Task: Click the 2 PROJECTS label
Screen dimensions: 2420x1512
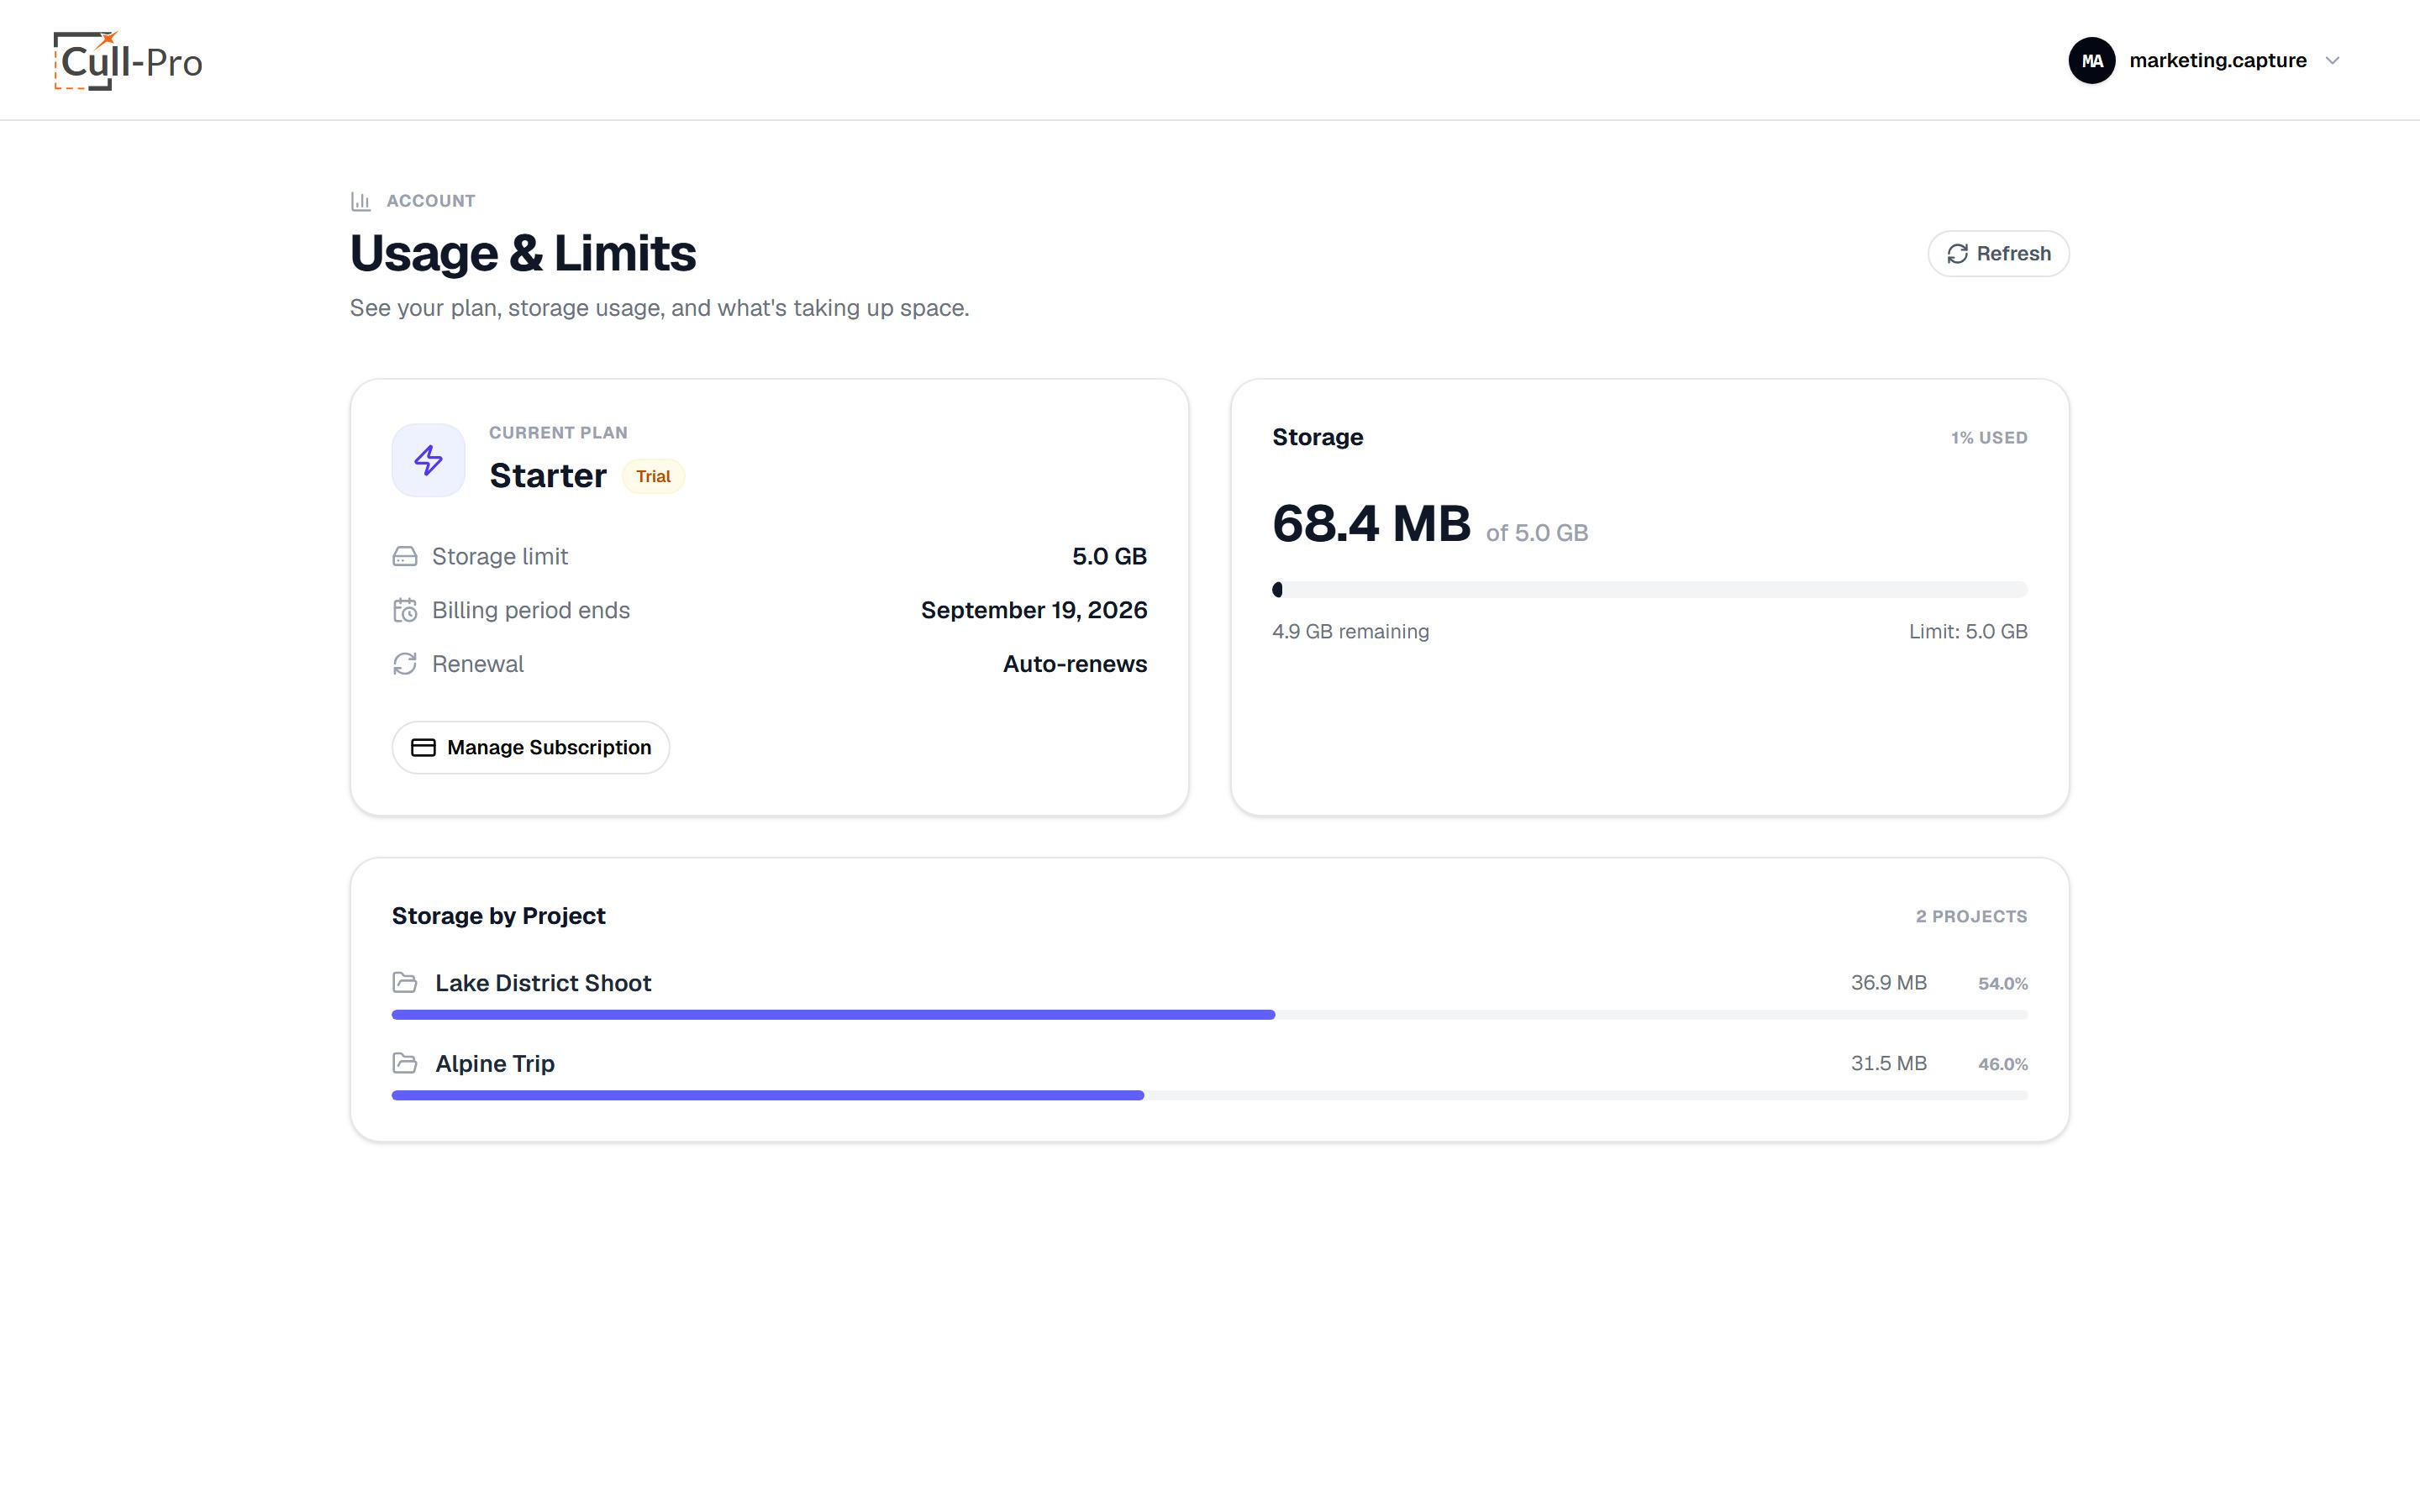Action: tap(1971, 917)
